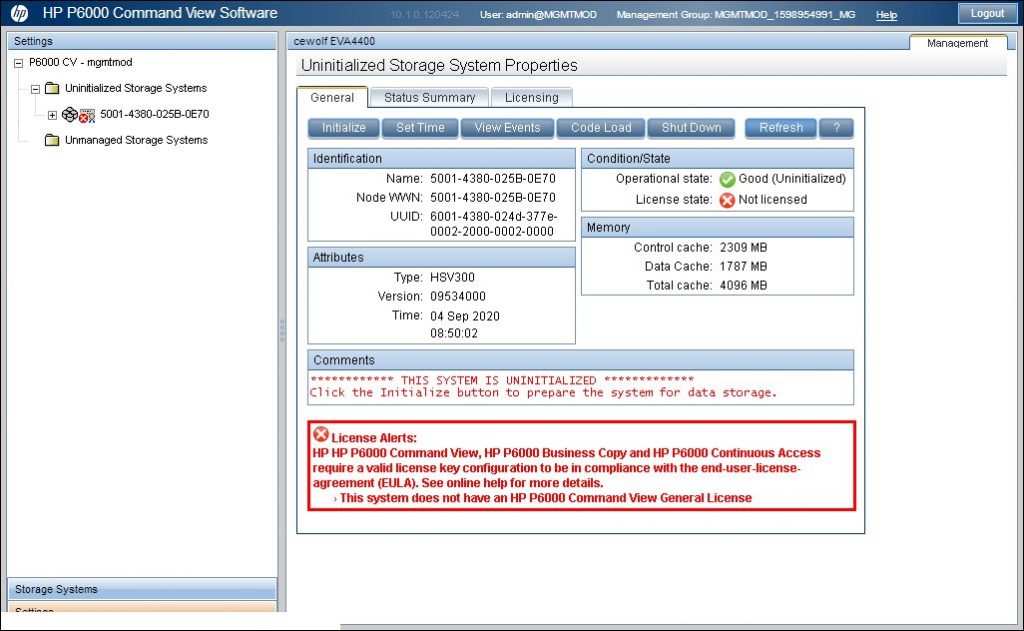Refresh the storage system properties
The height and width of the screenshot is (631, 1024).
coord(780,127)
